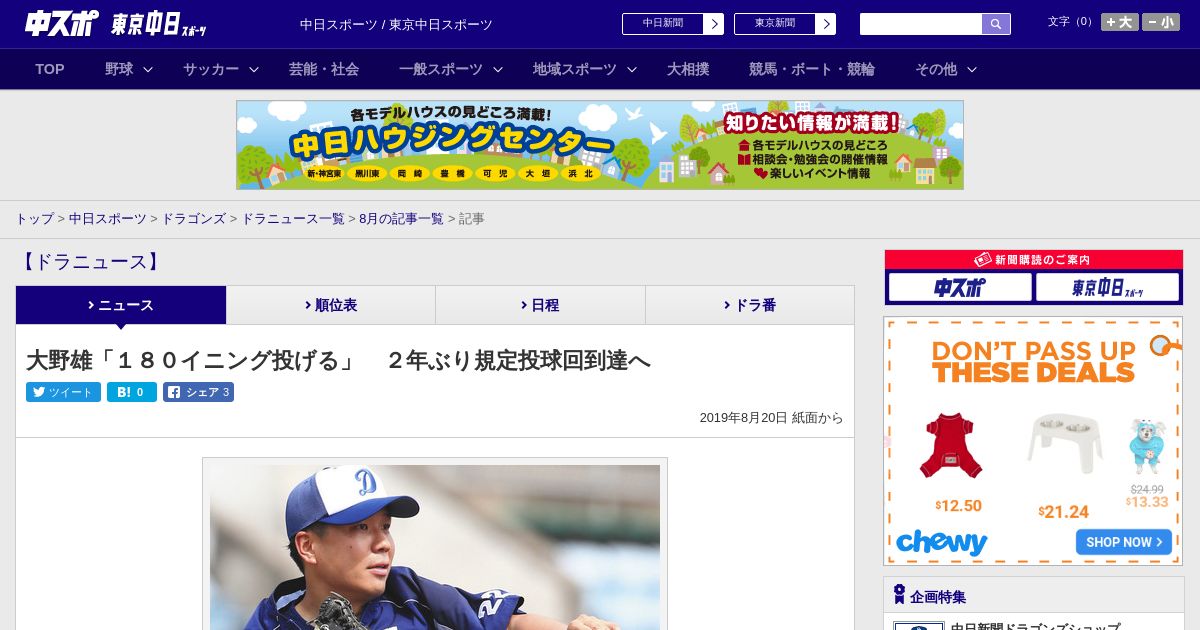
Task: Expand the 野球 menu chevron
Action: point(148,69)
